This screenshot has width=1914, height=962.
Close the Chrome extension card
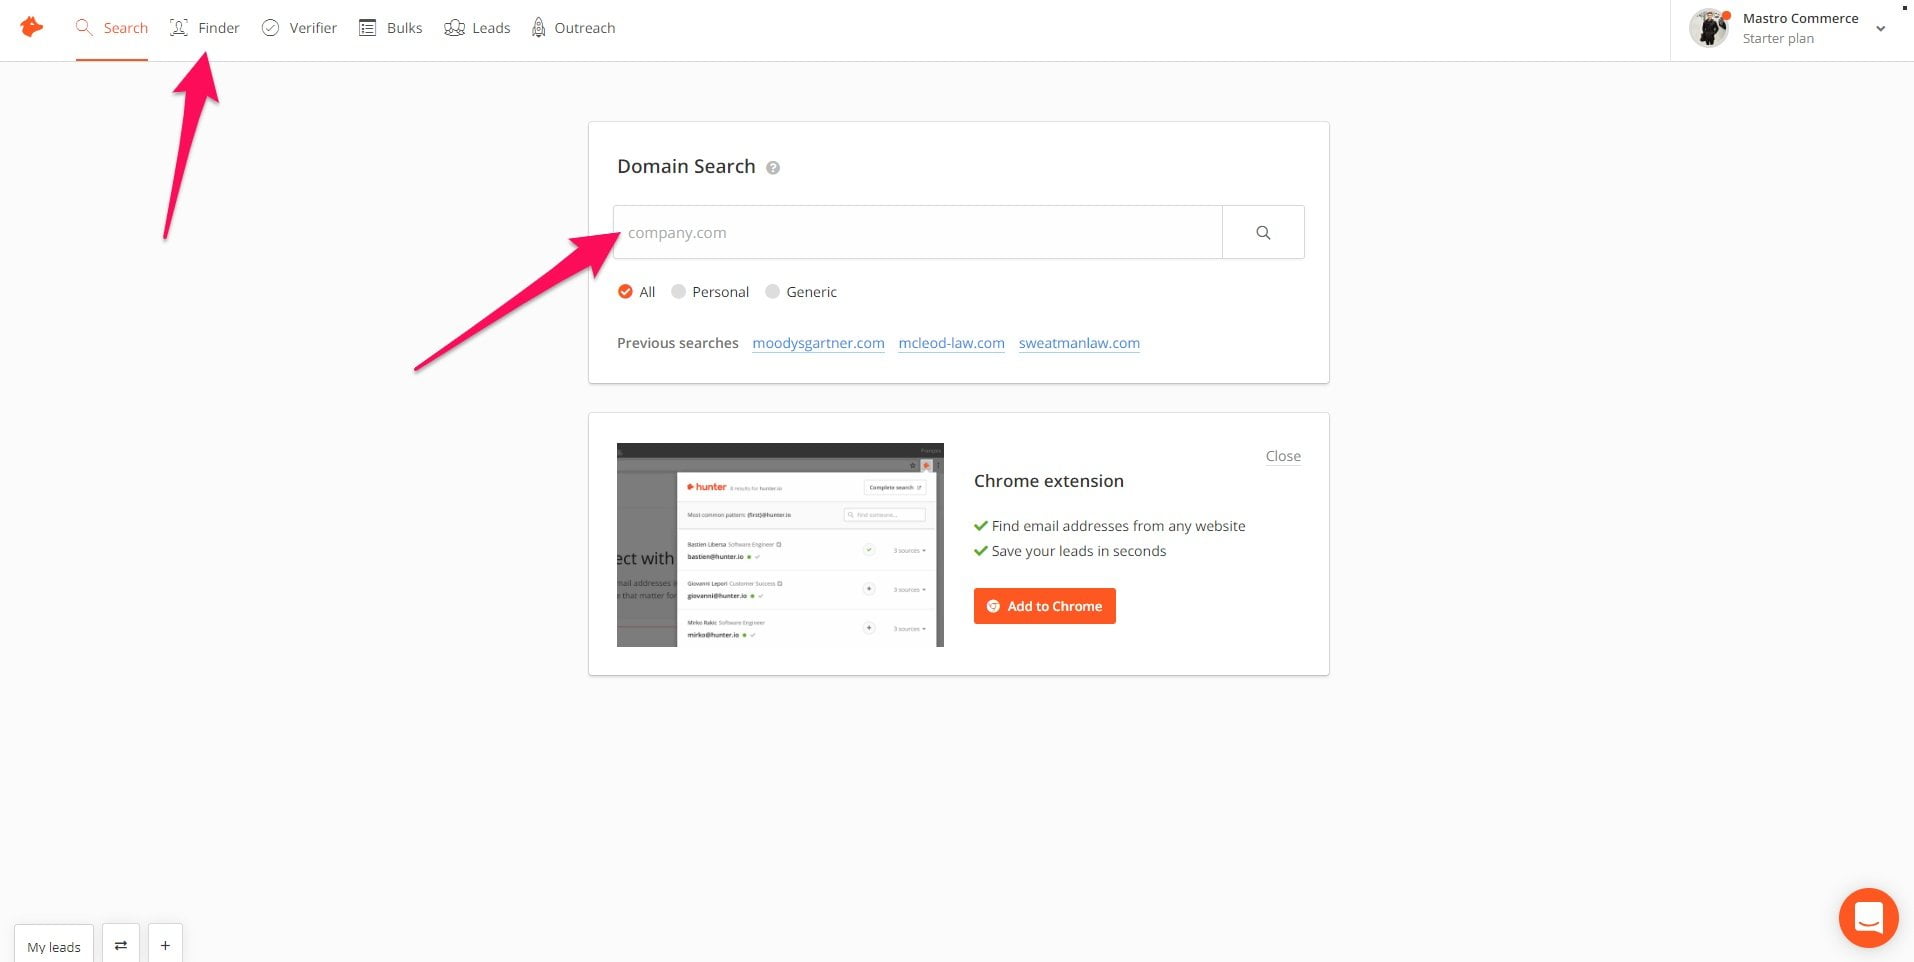tap(1283, 456)
